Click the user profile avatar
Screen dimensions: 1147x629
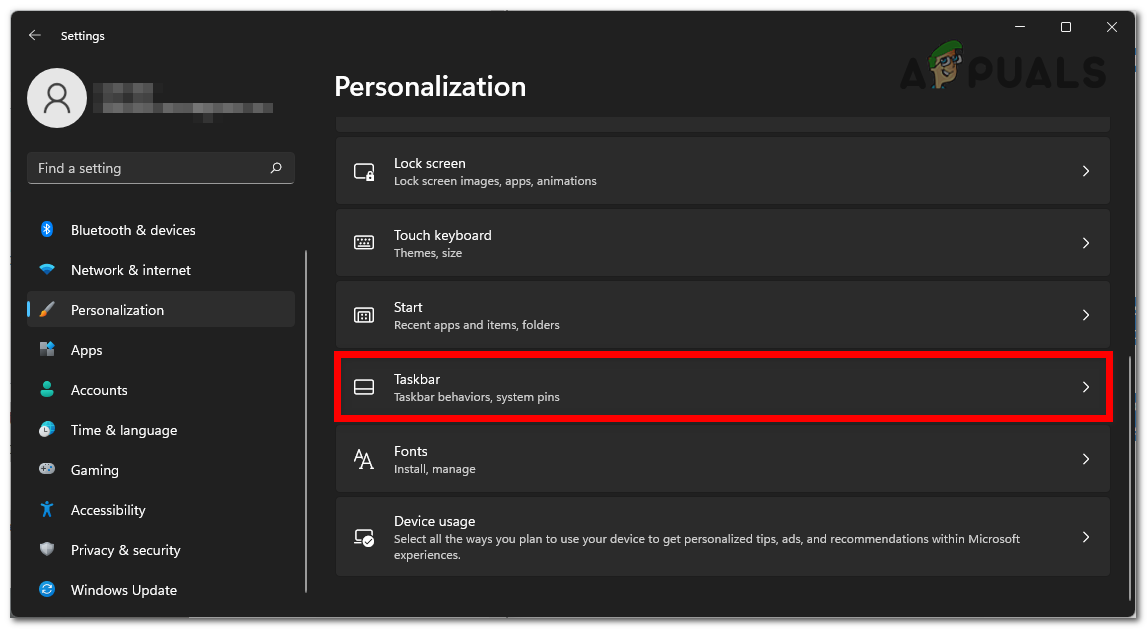57,97
